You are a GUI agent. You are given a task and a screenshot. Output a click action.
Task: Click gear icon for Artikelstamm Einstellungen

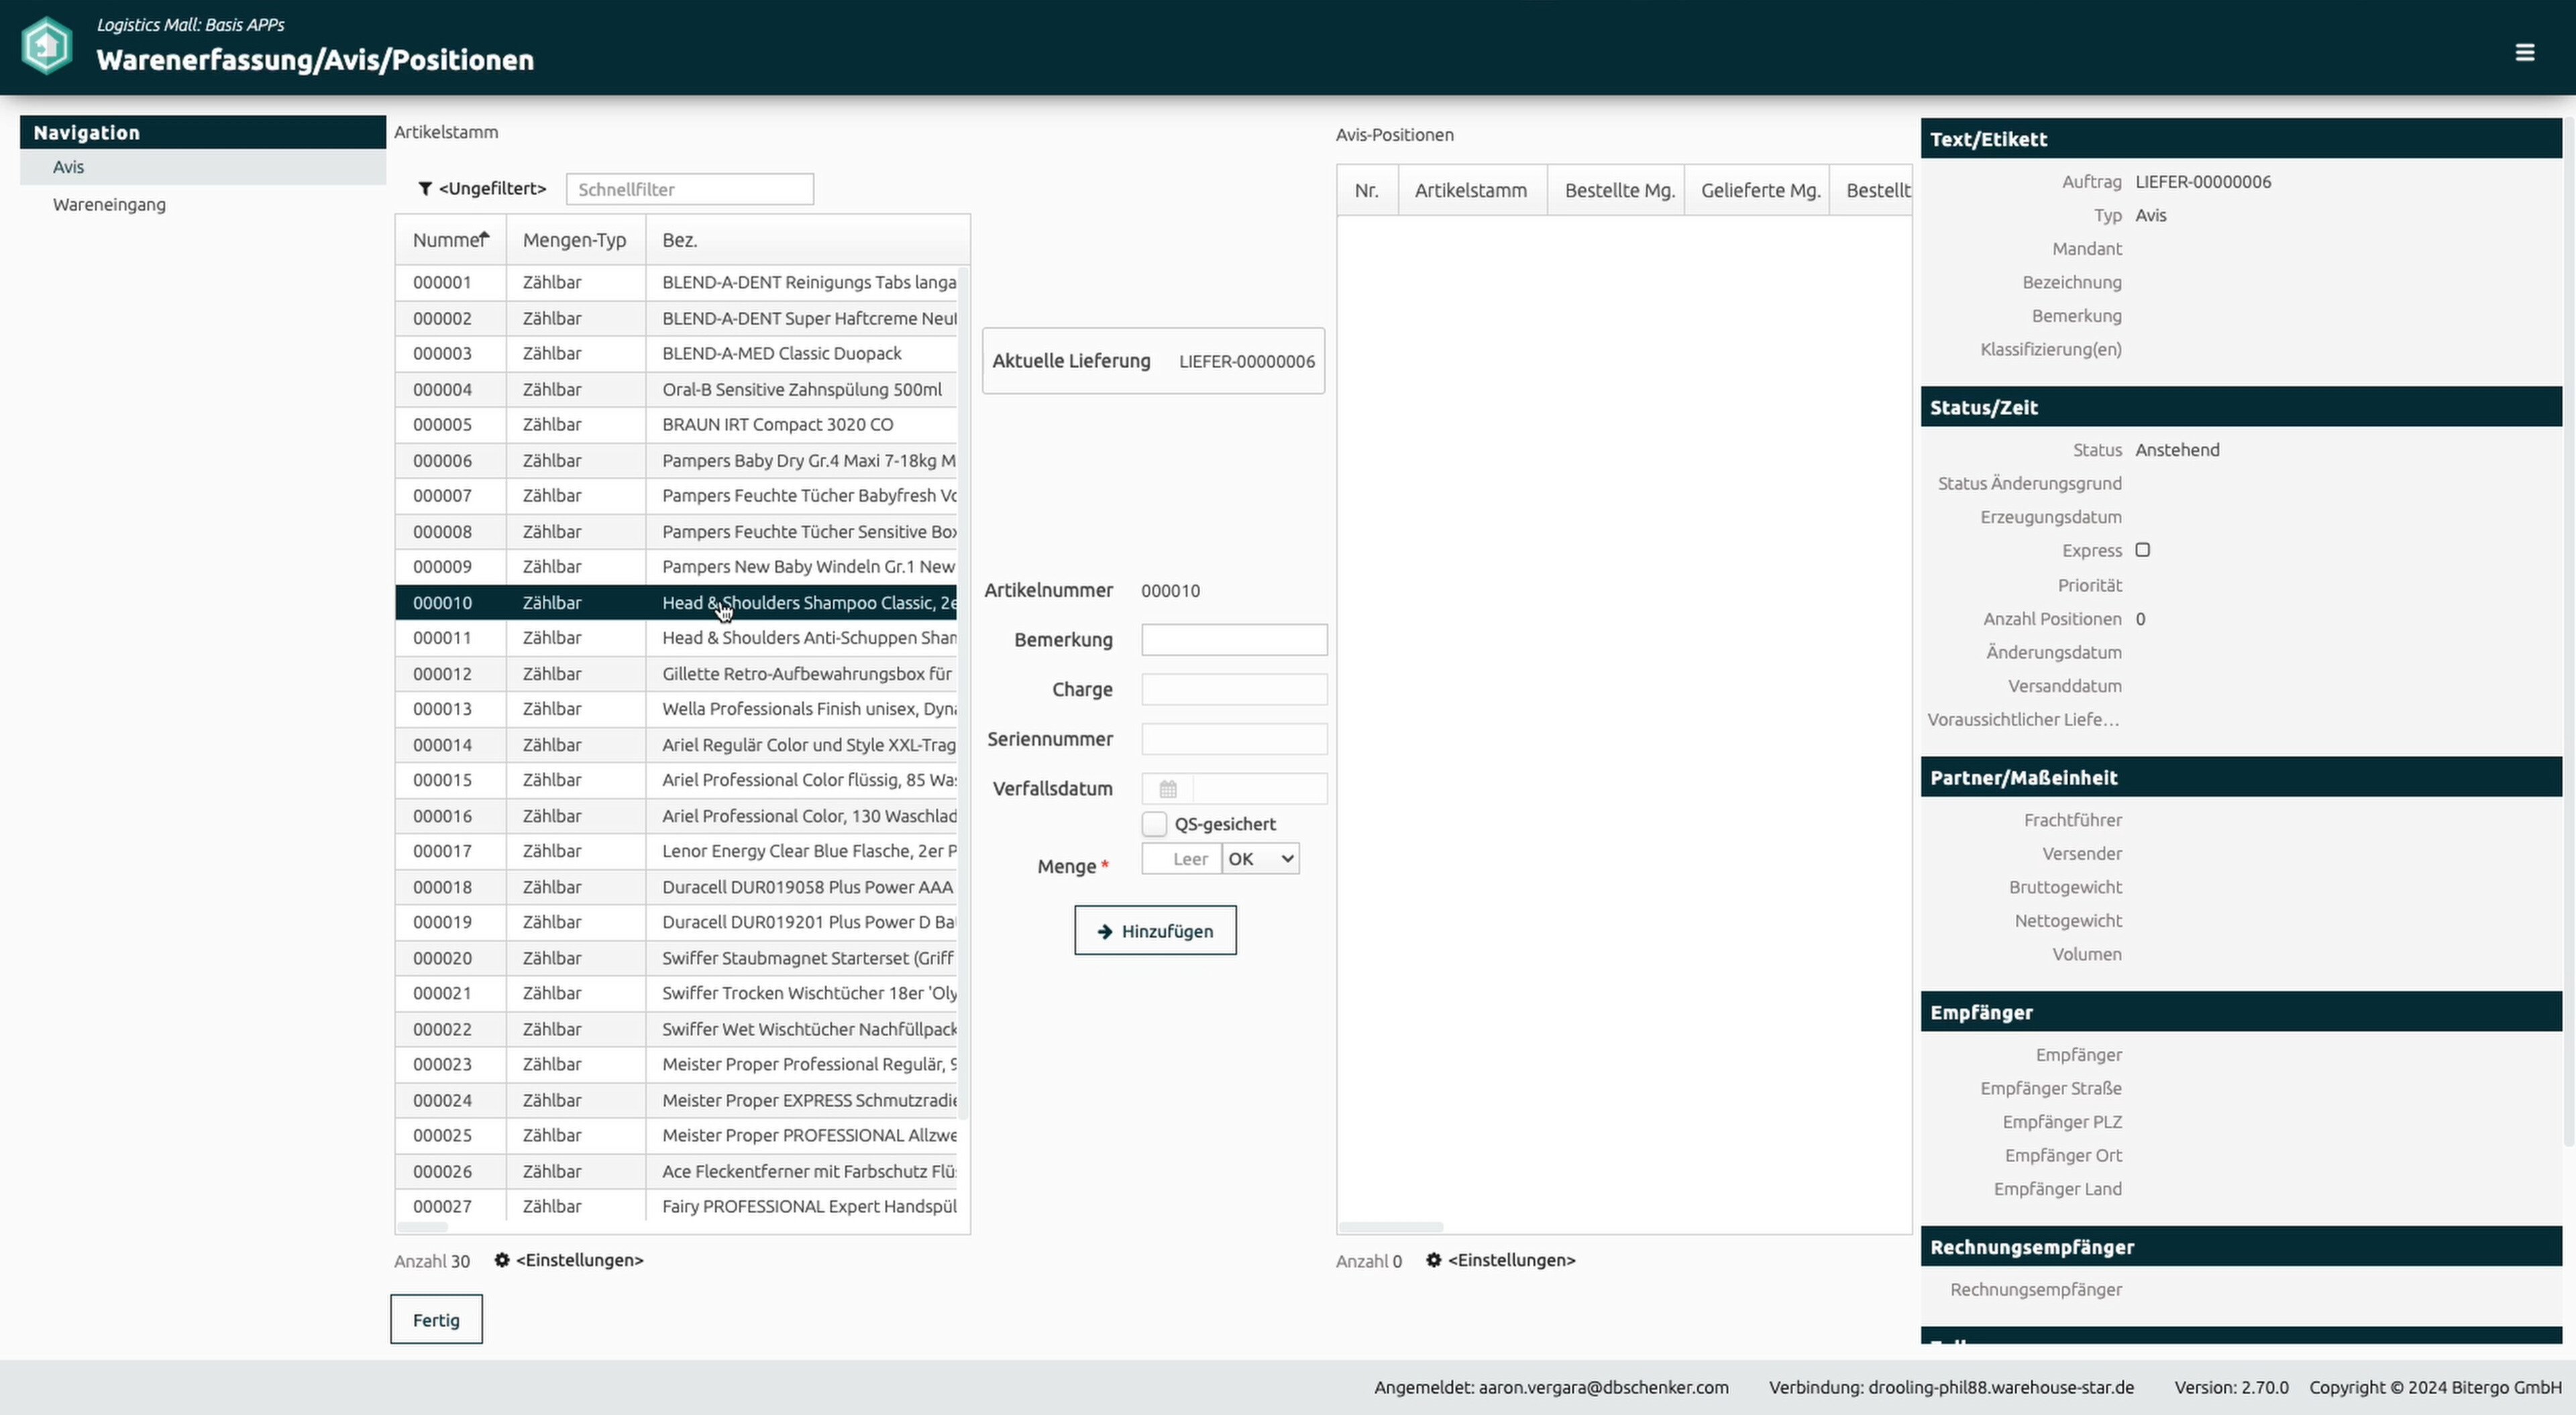502,1260
